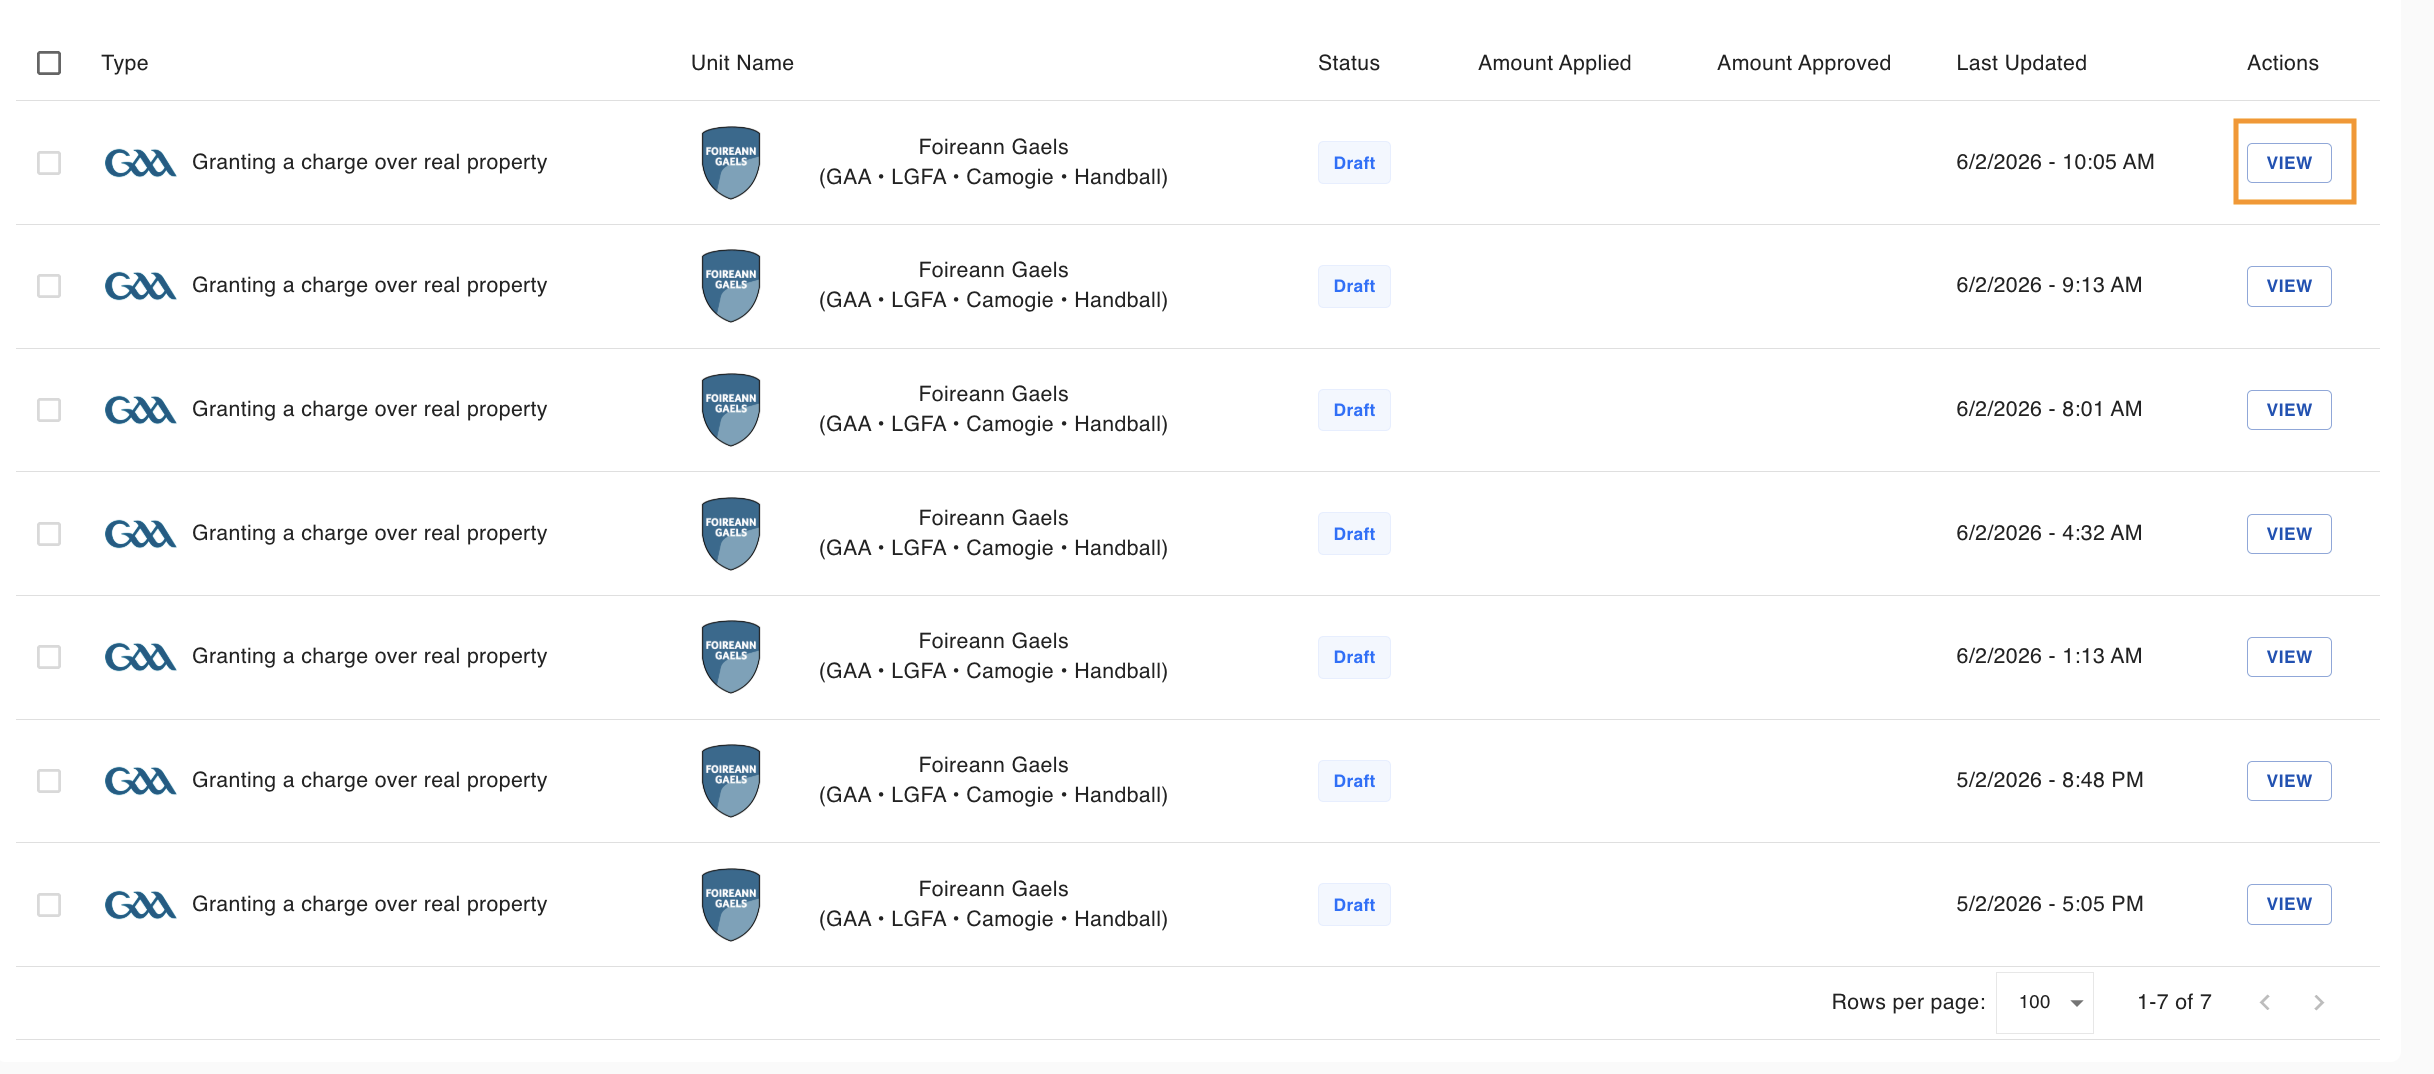Click the GAA logo in the 5:05 PM row
Image resolution: width=2434 pixels, height=1074 pixels.
click(x=140, y=905)
